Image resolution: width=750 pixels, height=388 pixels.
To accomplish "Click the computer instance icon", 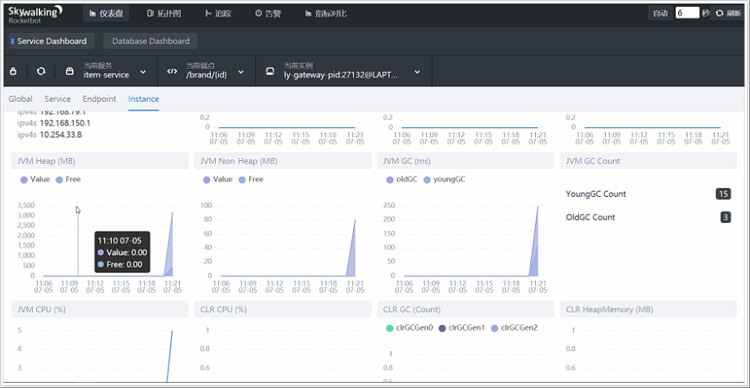I will (x=270, y=71).
